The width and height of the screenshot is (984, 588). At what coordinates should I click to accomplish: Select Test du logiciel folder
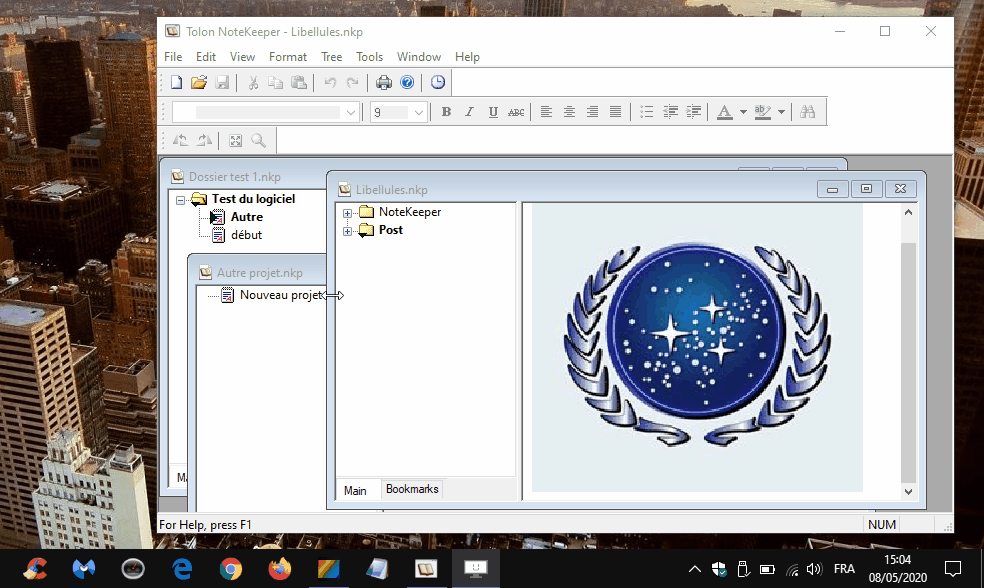tap(254, 199)
